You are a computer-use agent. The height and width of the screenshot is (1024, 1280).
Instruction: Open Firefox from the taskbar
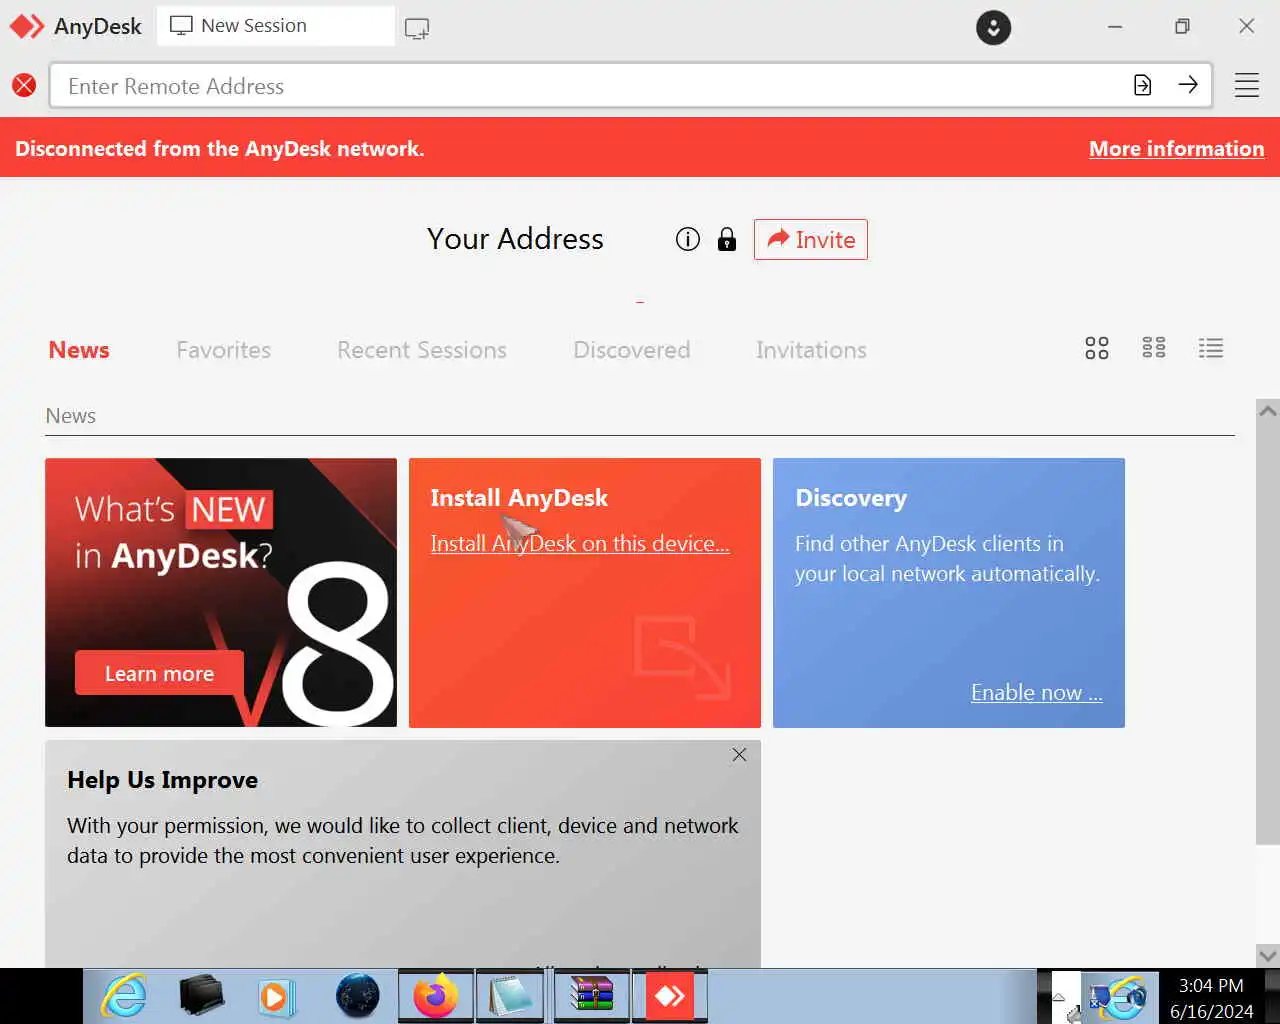pyautogui.click(x=436, y=997)
